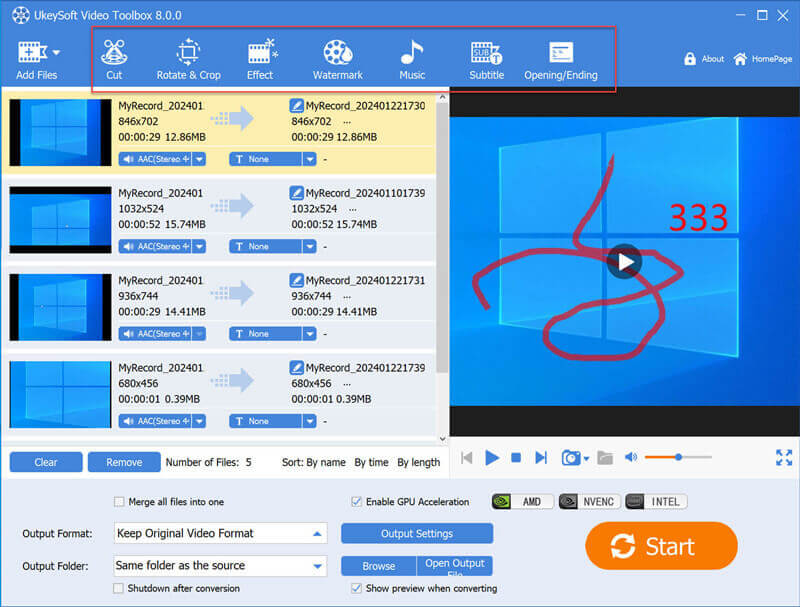
Task: Select the AMD GPU option
Action: coord(522,501)
